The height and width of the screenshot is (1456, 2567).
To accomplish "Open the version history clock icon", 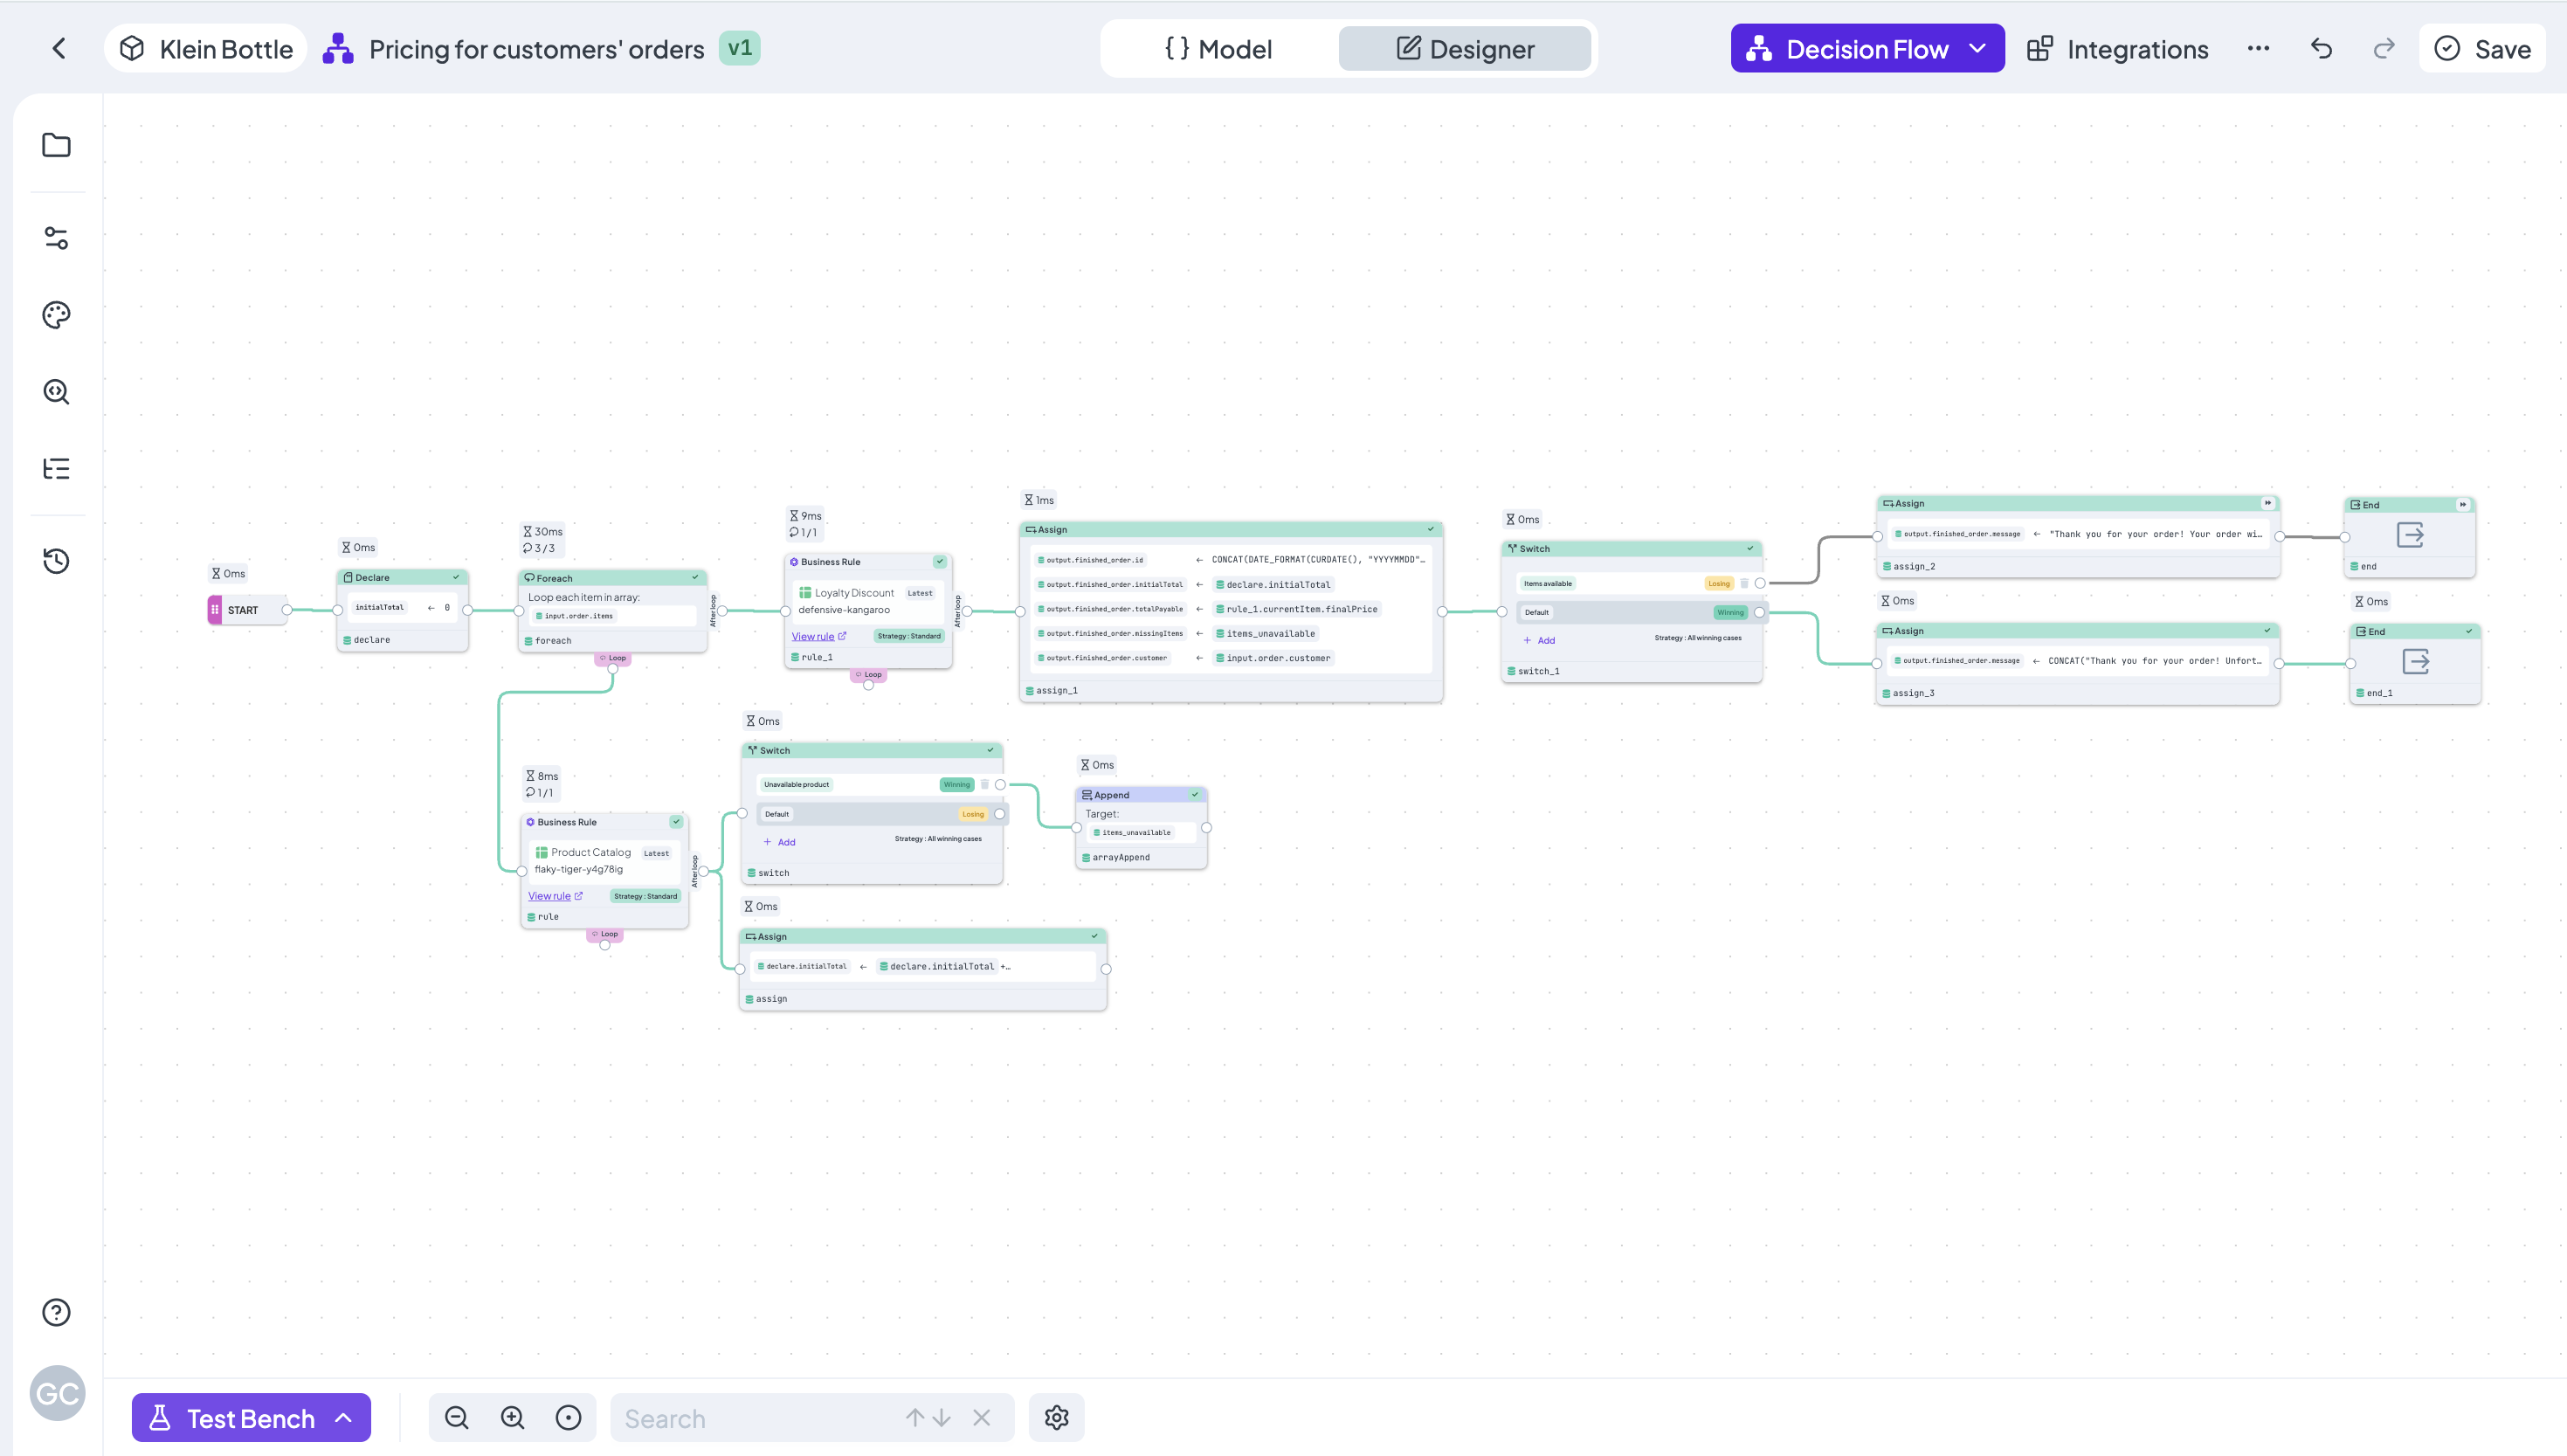I will [56, 561].
